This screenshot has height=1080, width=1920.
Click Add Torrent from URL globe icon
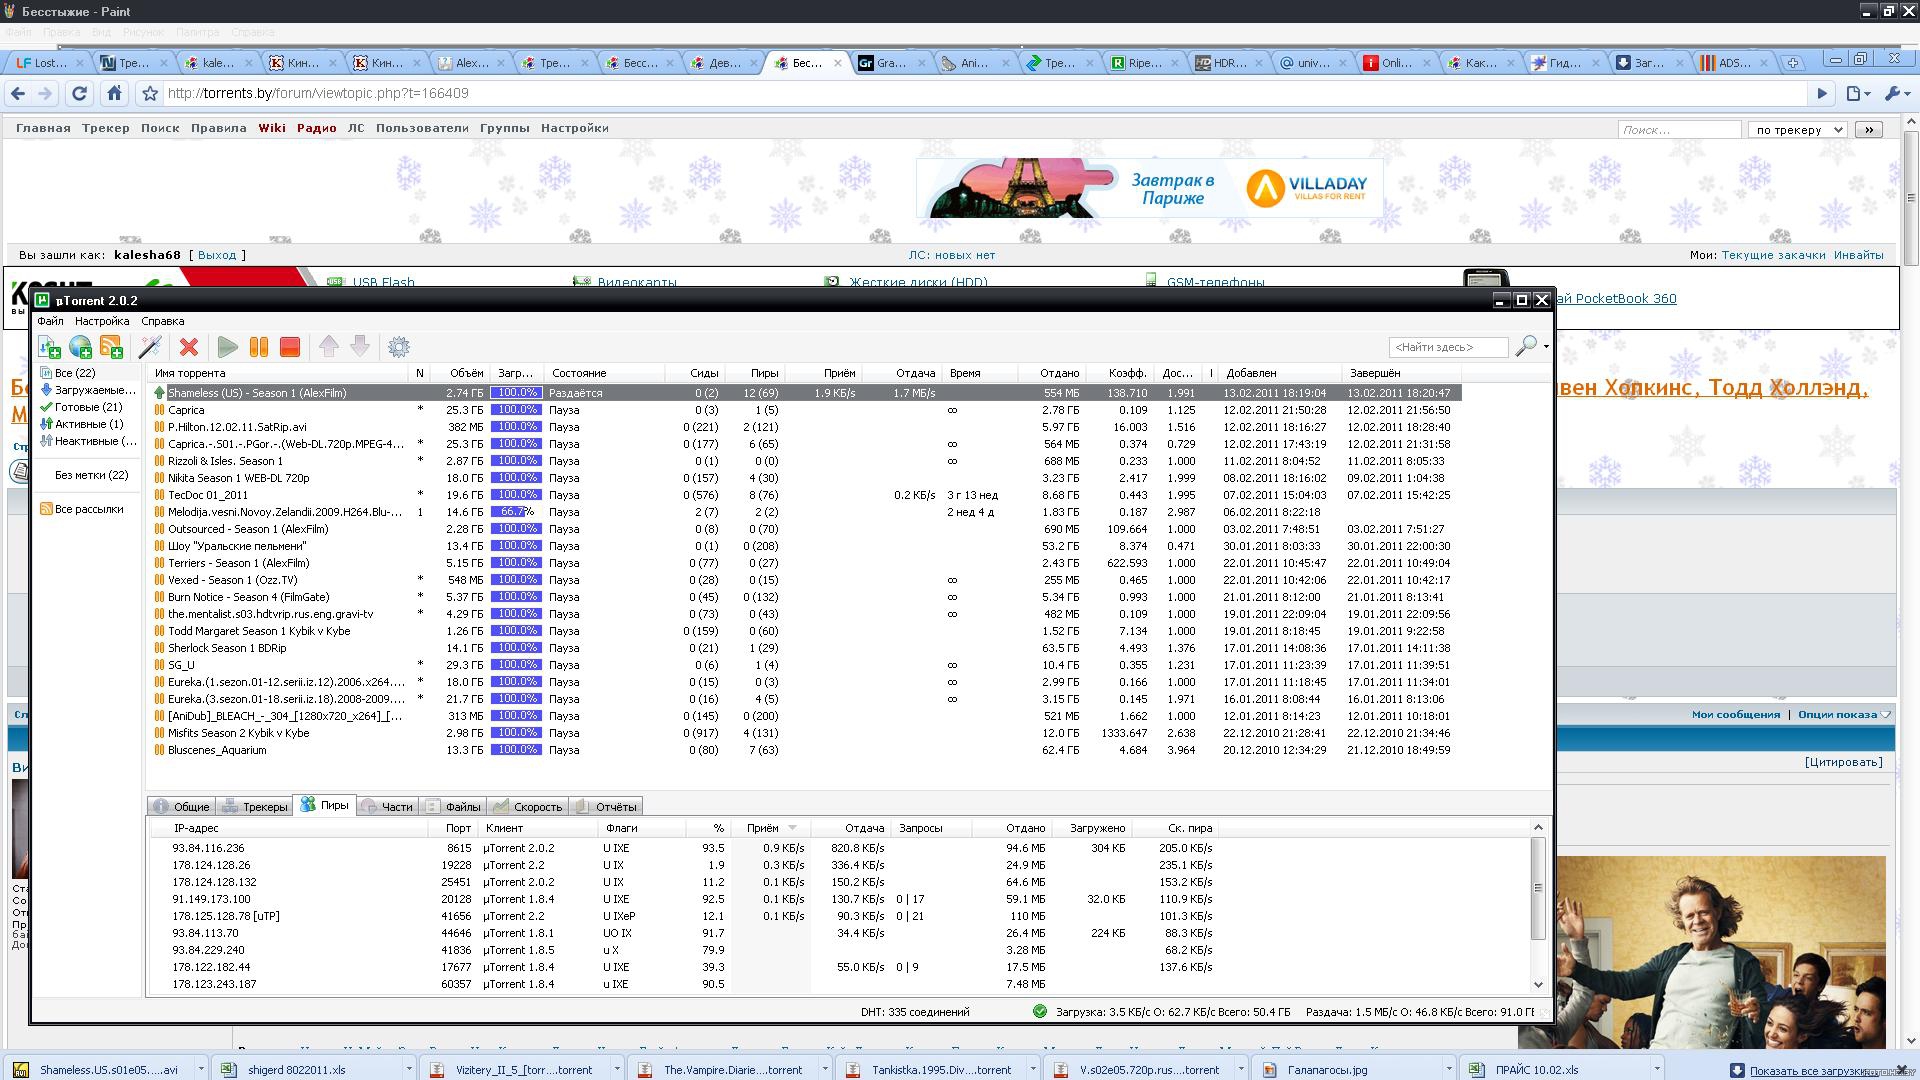pos(80,347)
